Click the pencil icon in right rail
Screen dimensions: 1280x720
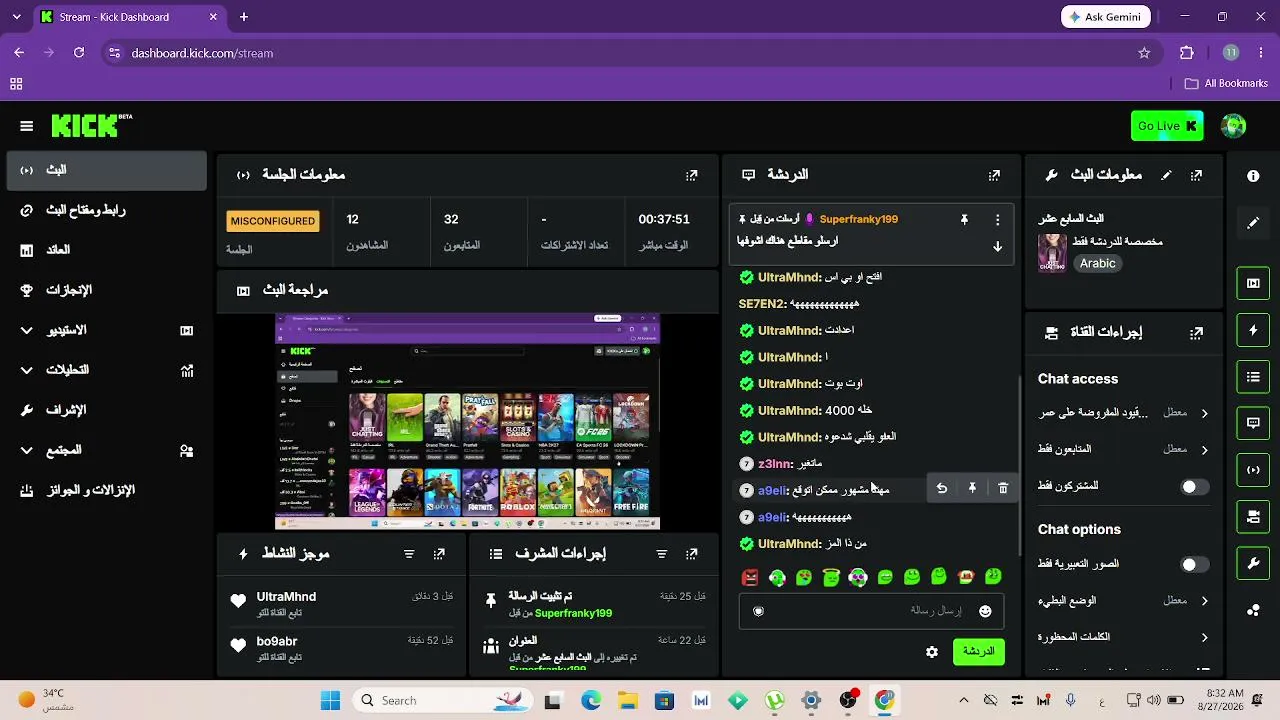coord(1253,223)
